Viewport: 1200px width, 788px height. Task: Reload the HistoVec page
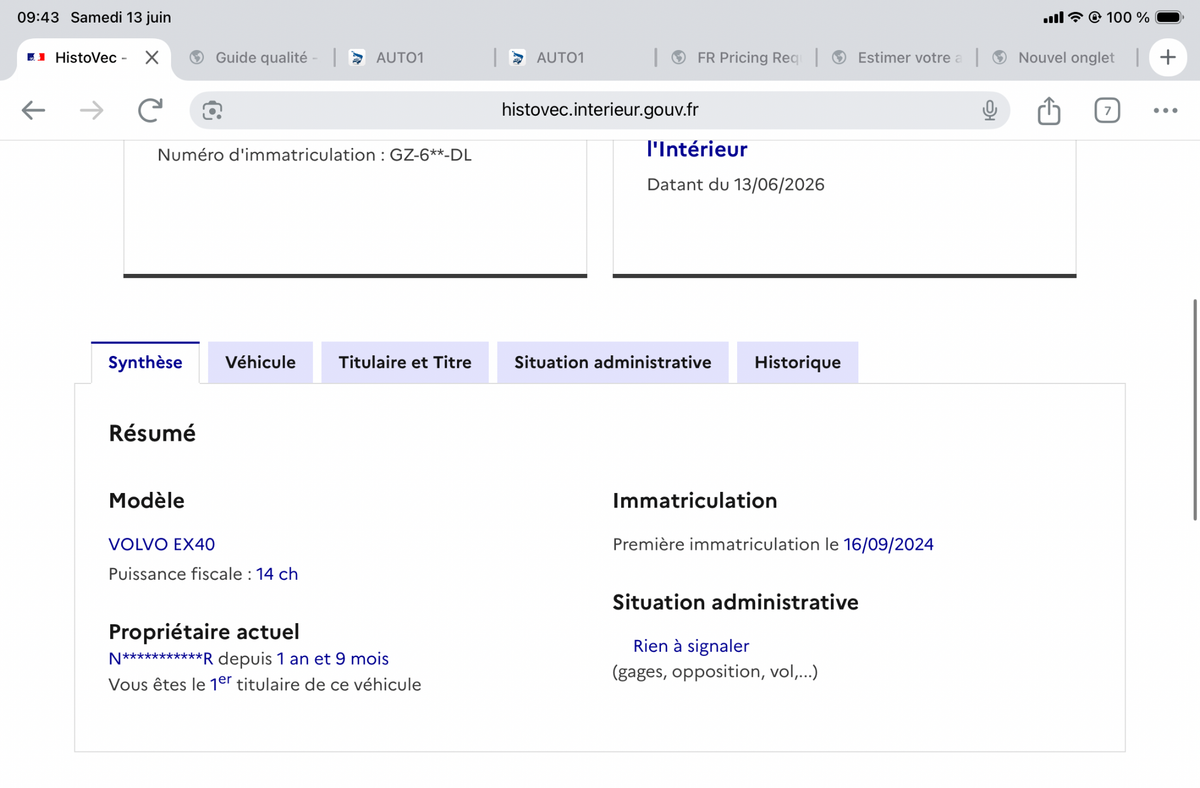coord(150,110)
